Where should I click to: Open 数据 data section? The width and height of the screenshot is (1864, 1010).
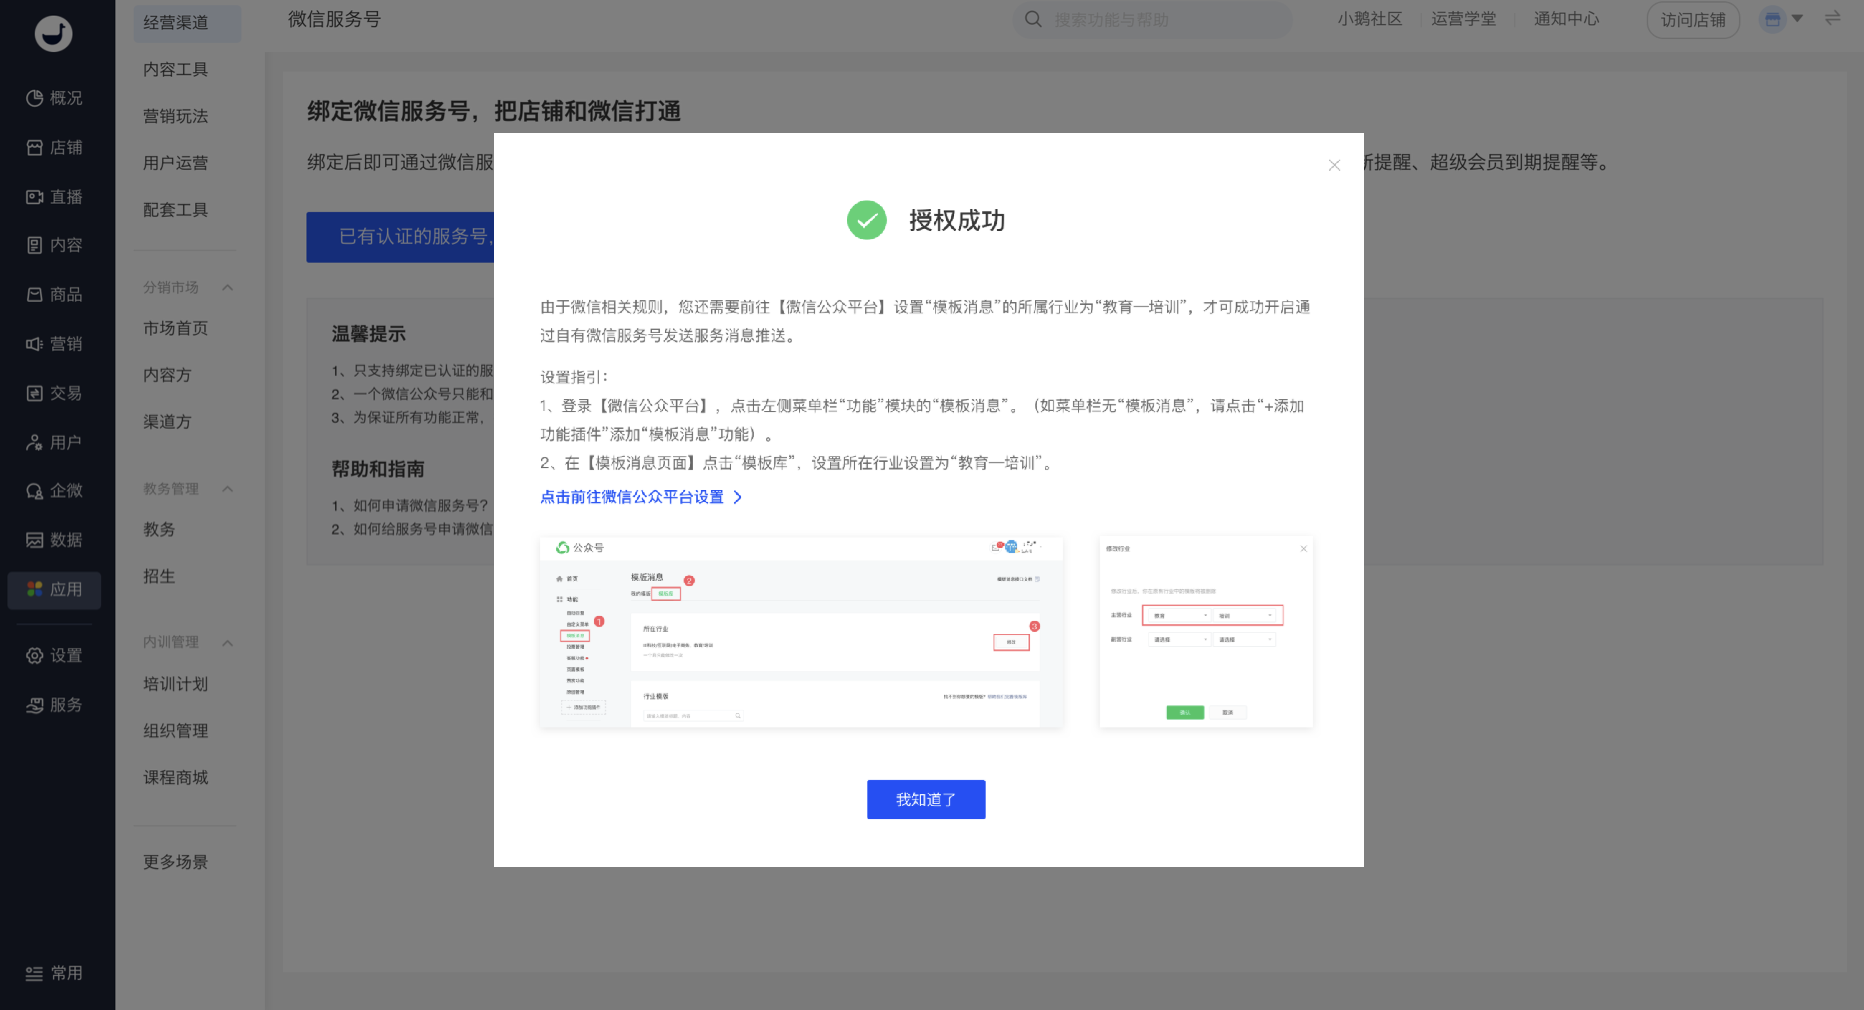55,540
